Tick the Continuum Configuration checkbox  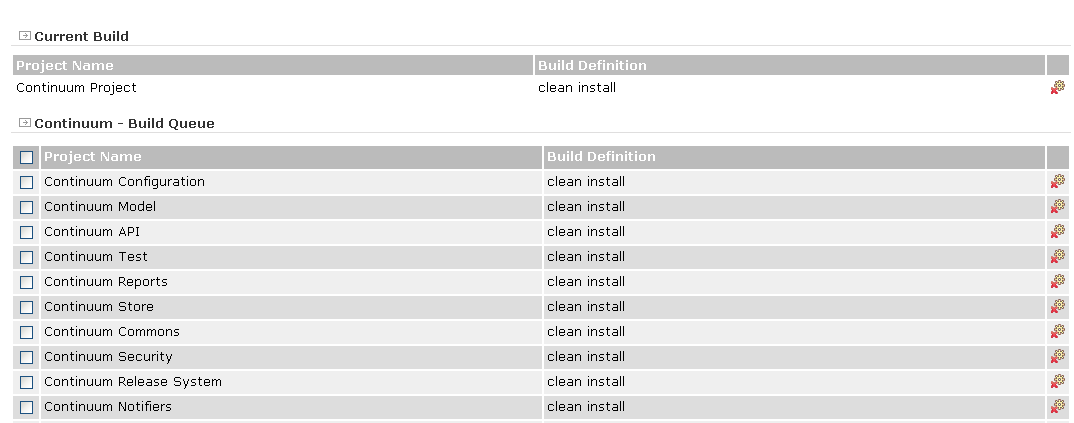click(27, 182)
